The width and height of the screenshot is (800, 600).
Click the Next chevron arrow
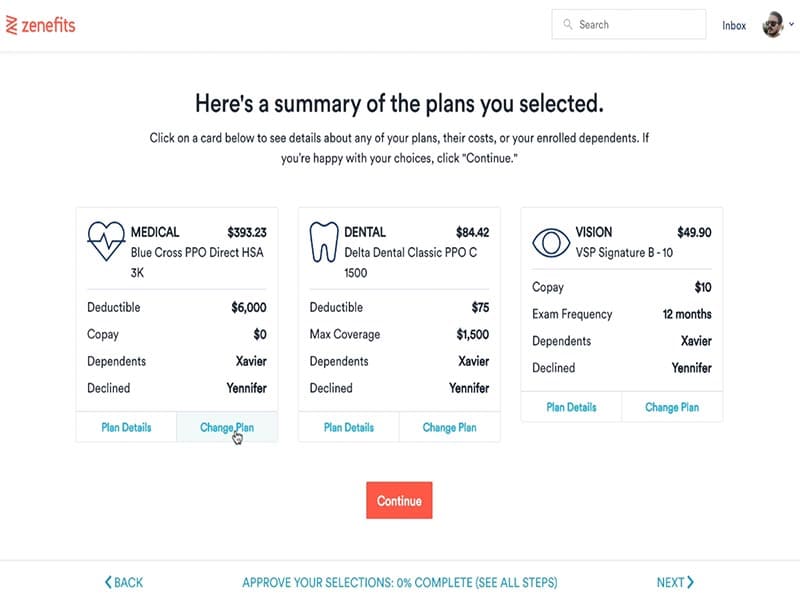click(x=690, y=582)
